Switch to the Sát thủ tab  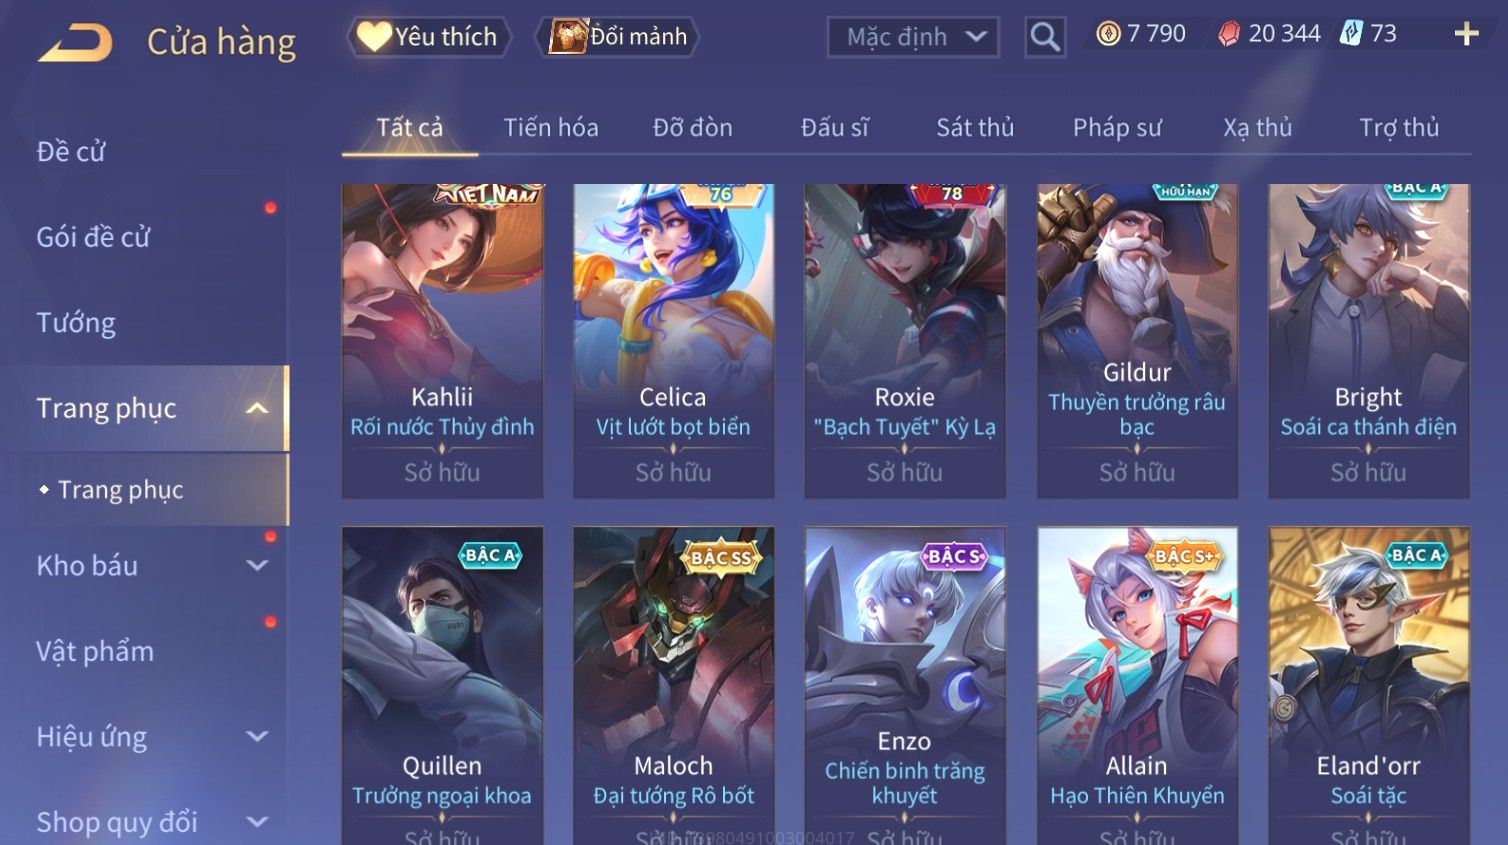click(975, 128)
